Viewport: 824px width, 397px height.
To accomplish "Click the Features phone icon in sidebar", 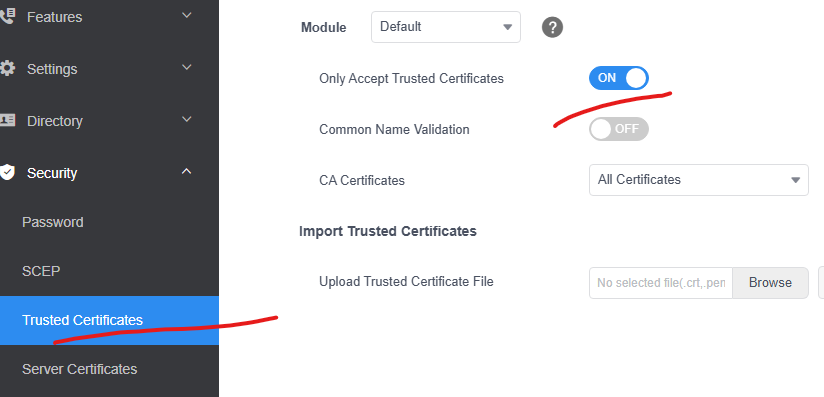I will pyautogui.click(x=7, y=16).
